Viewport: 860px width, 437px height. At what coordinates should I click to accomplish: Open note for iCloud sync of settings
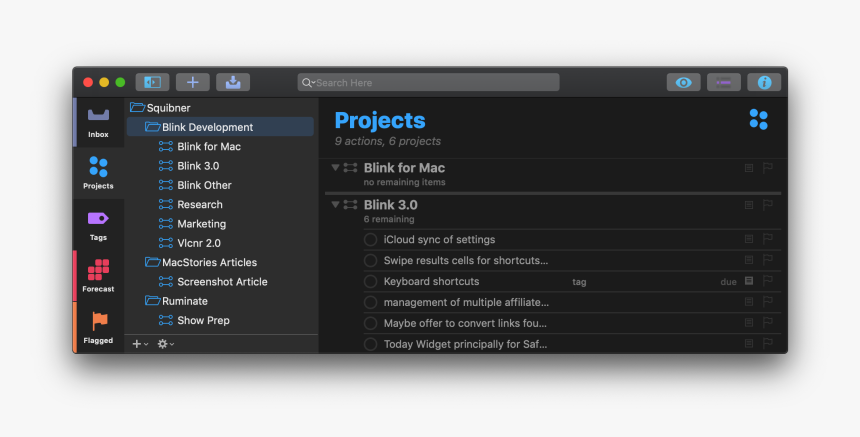click(x=749, y=239)
